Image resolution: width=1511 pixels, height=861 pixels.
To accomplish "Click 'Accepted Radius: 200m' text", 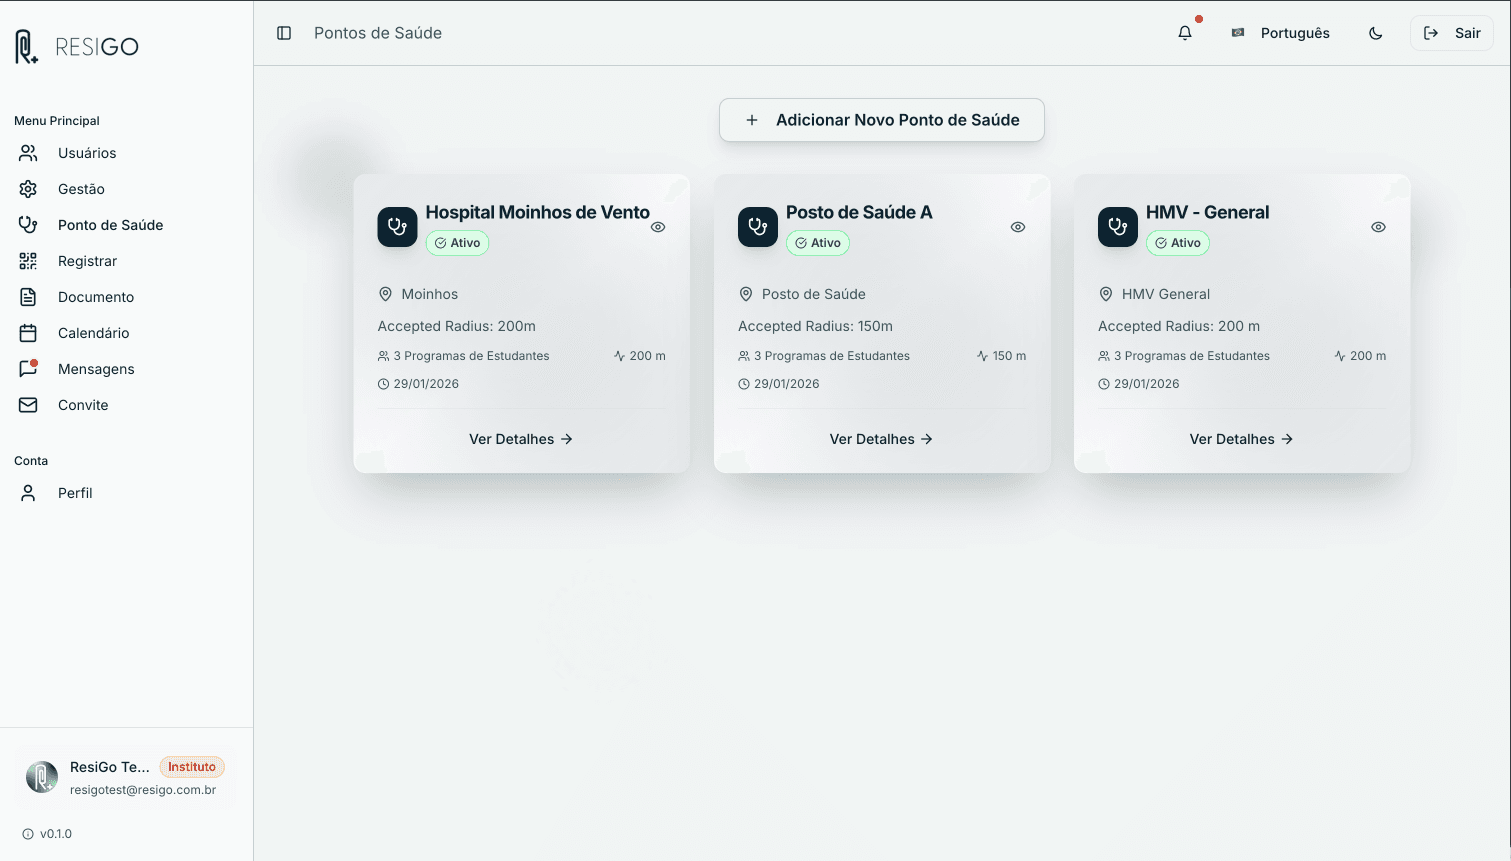I will tap(457, 326).
